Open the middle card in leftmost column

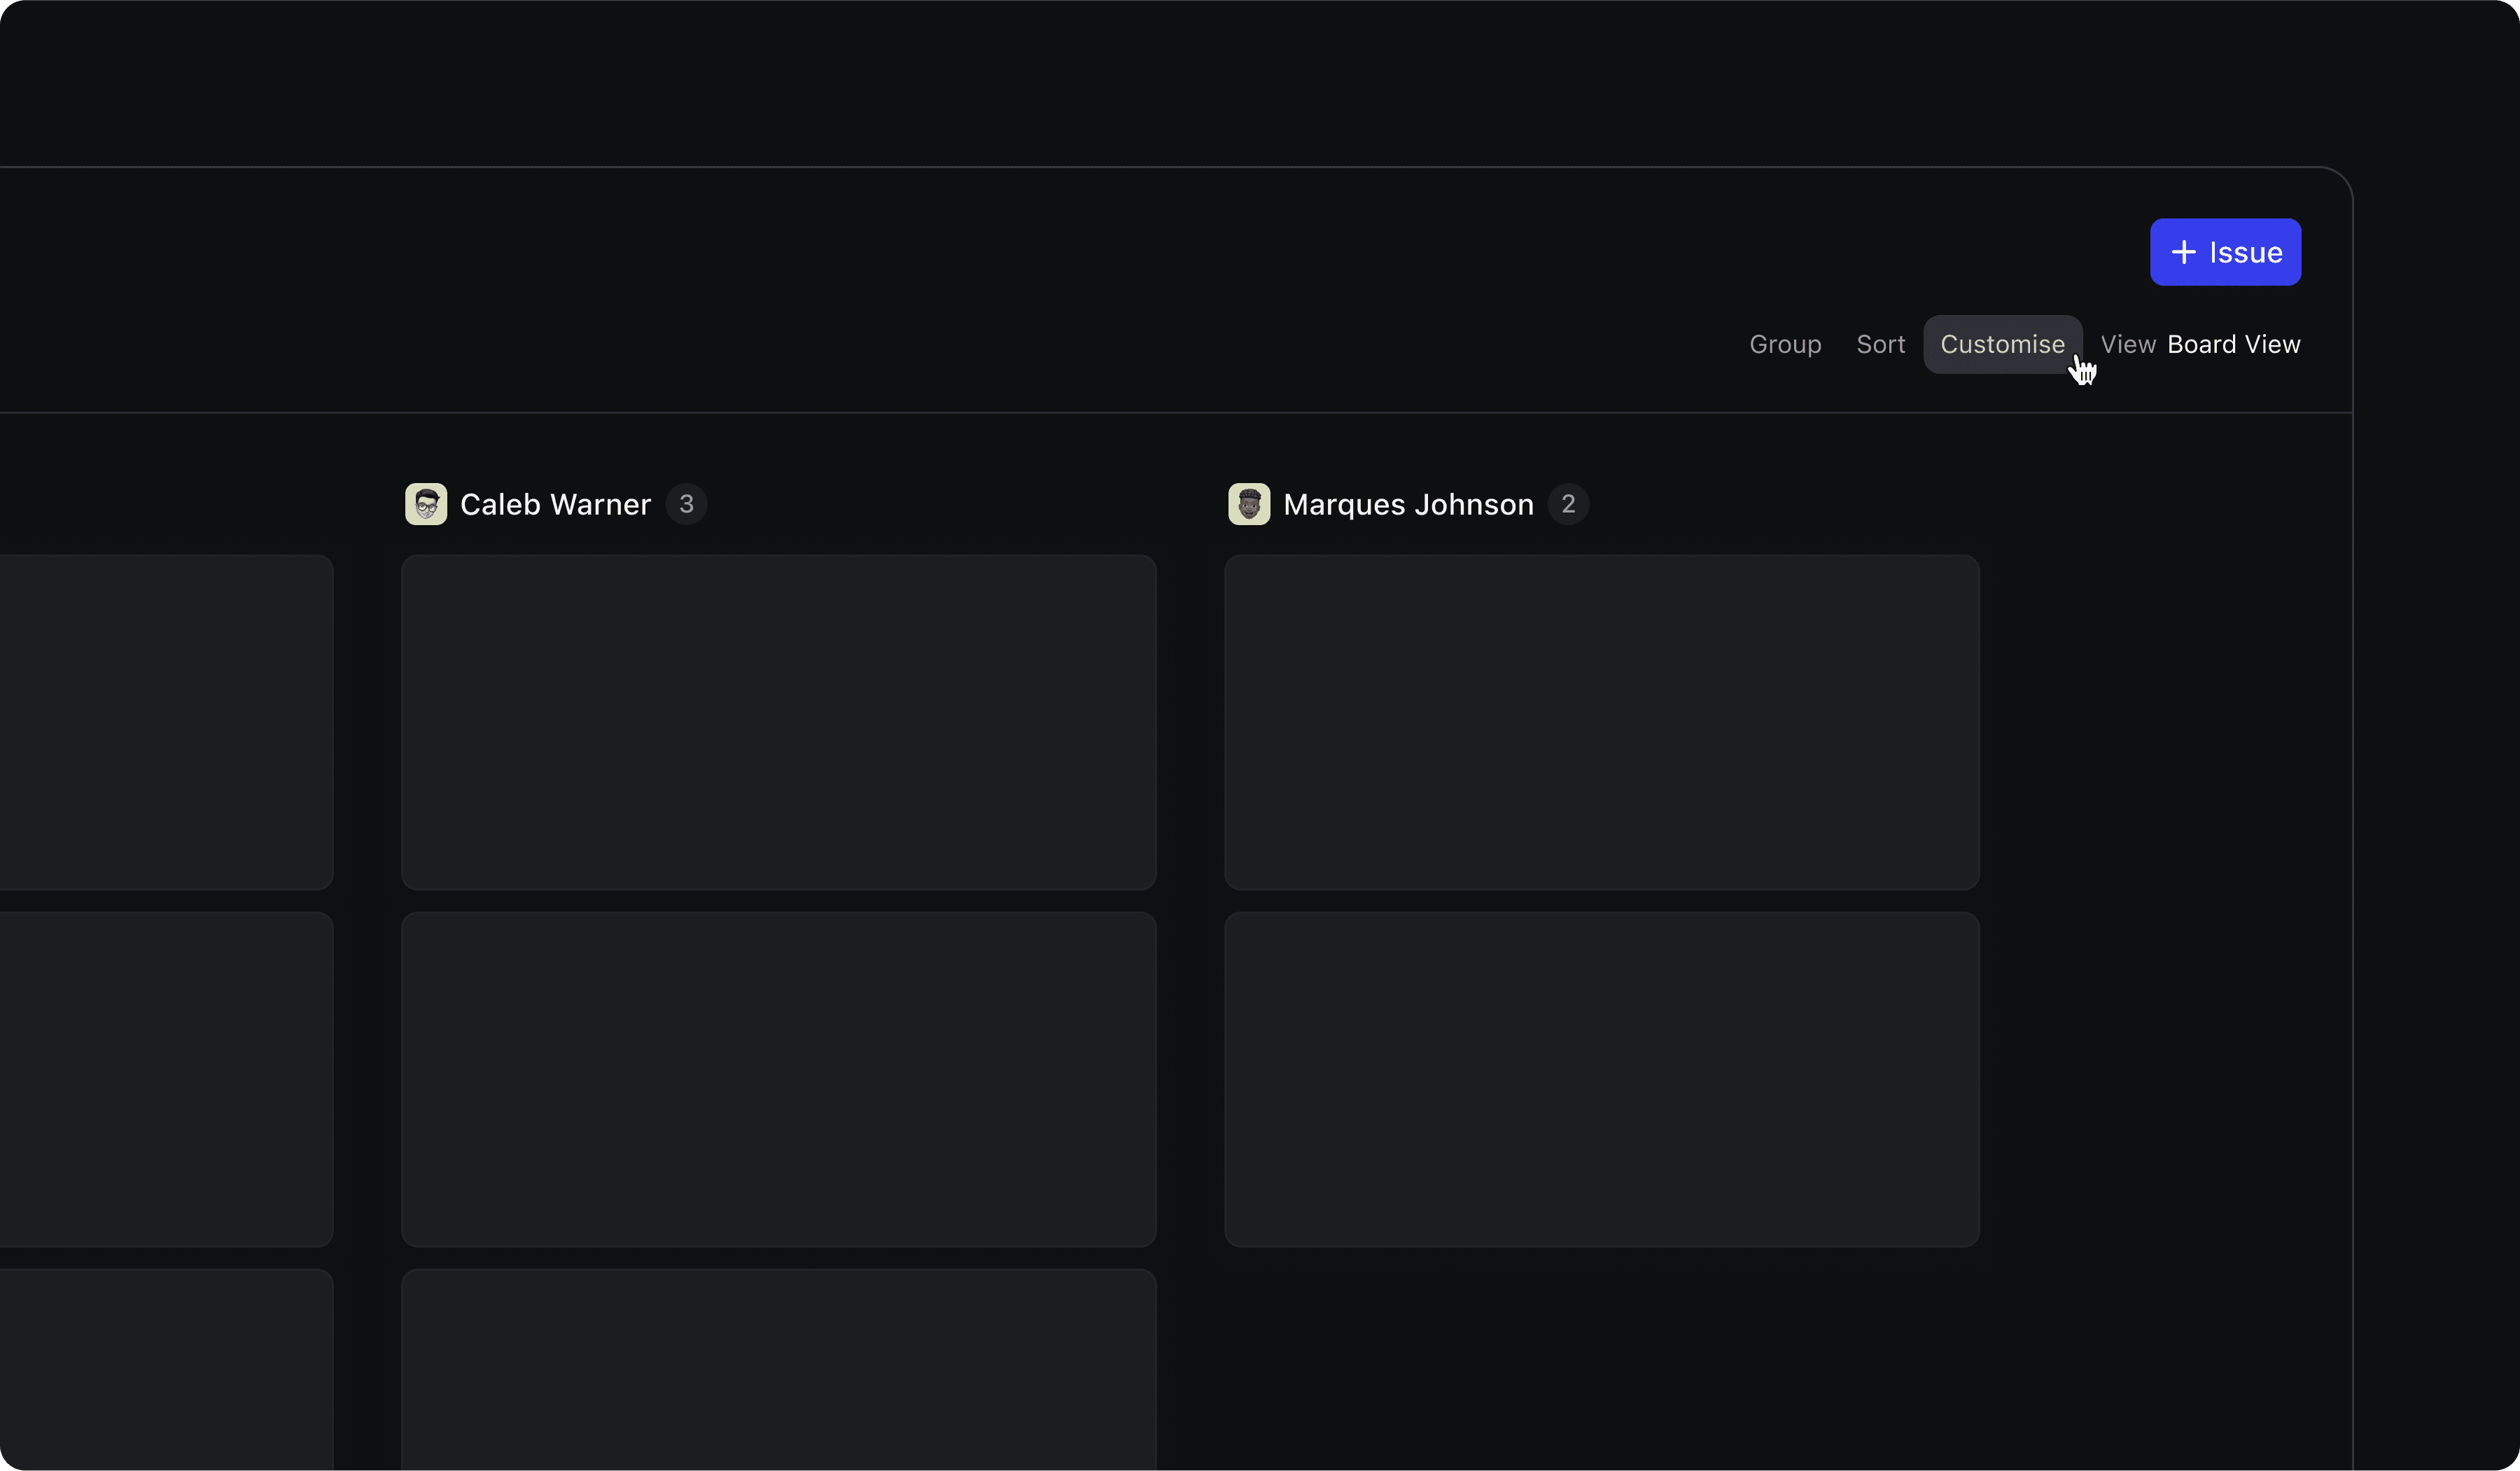click(165, 1079)
